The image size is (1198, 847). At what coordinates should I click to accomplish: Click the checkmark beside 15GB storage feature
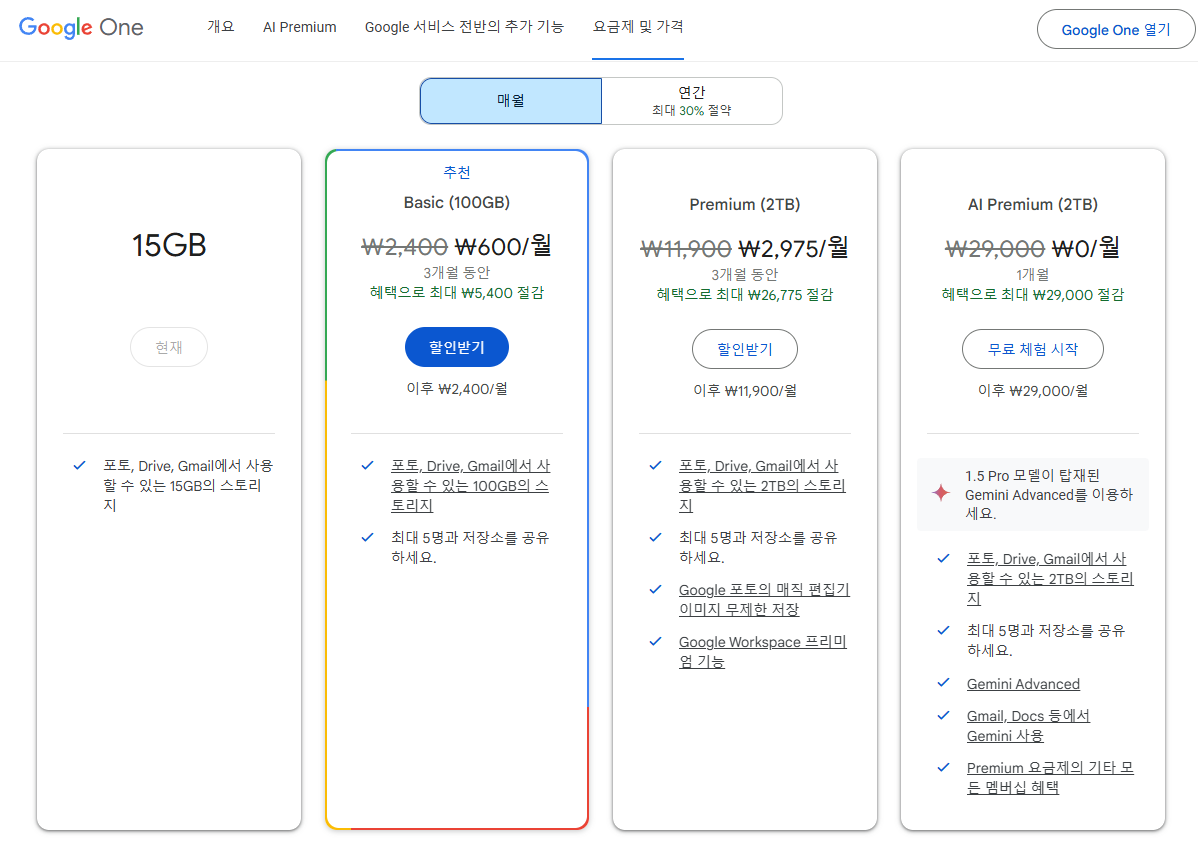[79, 465]
